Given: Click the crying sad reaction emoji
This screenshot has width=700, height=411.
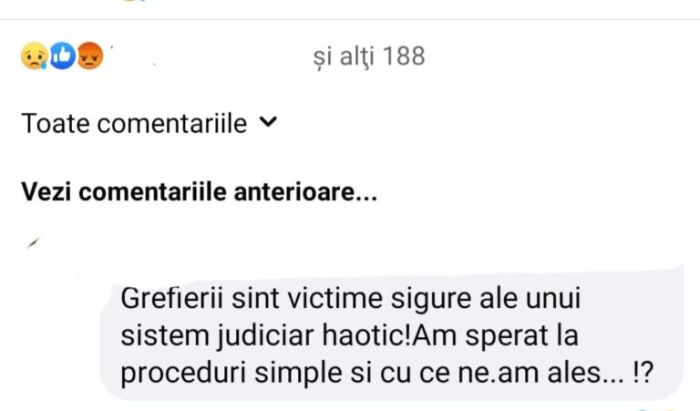Looking at the screenshot, I should 34,56.
